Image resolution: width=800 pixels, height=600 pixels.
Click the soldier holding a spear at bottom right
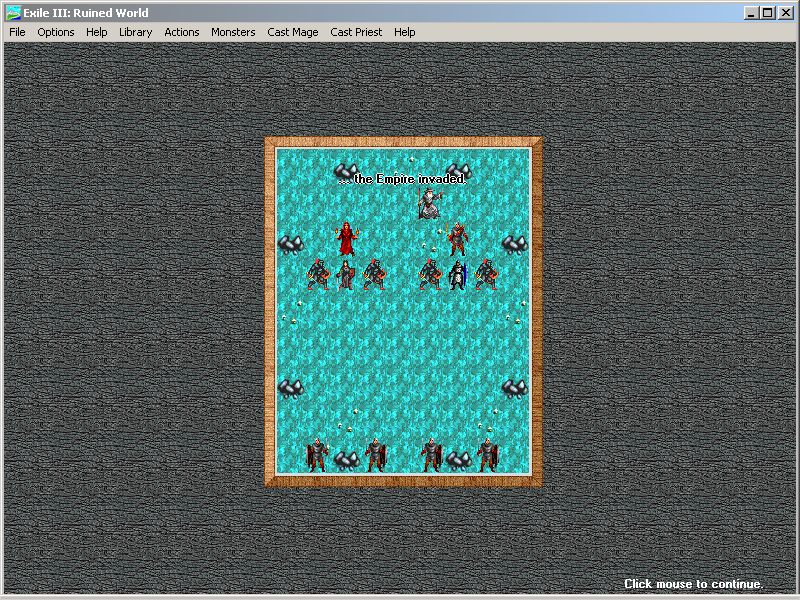[488, 456]
